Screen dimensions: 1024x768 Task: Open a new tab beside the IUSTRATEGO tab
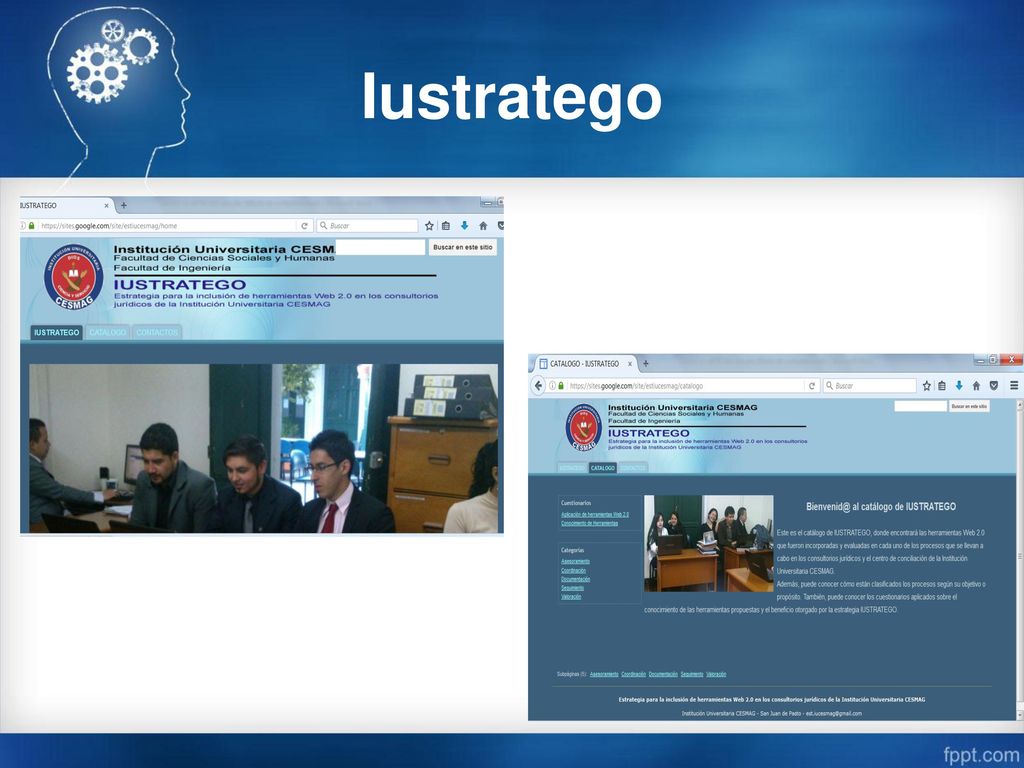pos(123,205)
